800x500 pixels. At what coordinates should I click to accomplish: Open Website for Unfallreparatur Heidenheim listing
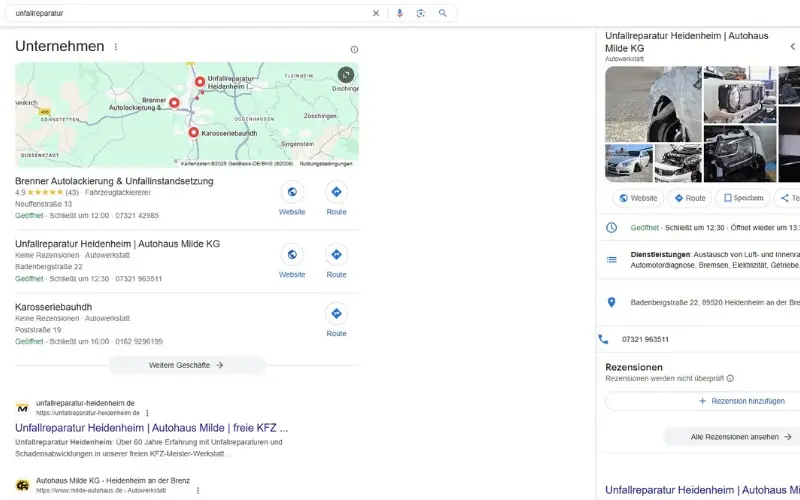292,261
